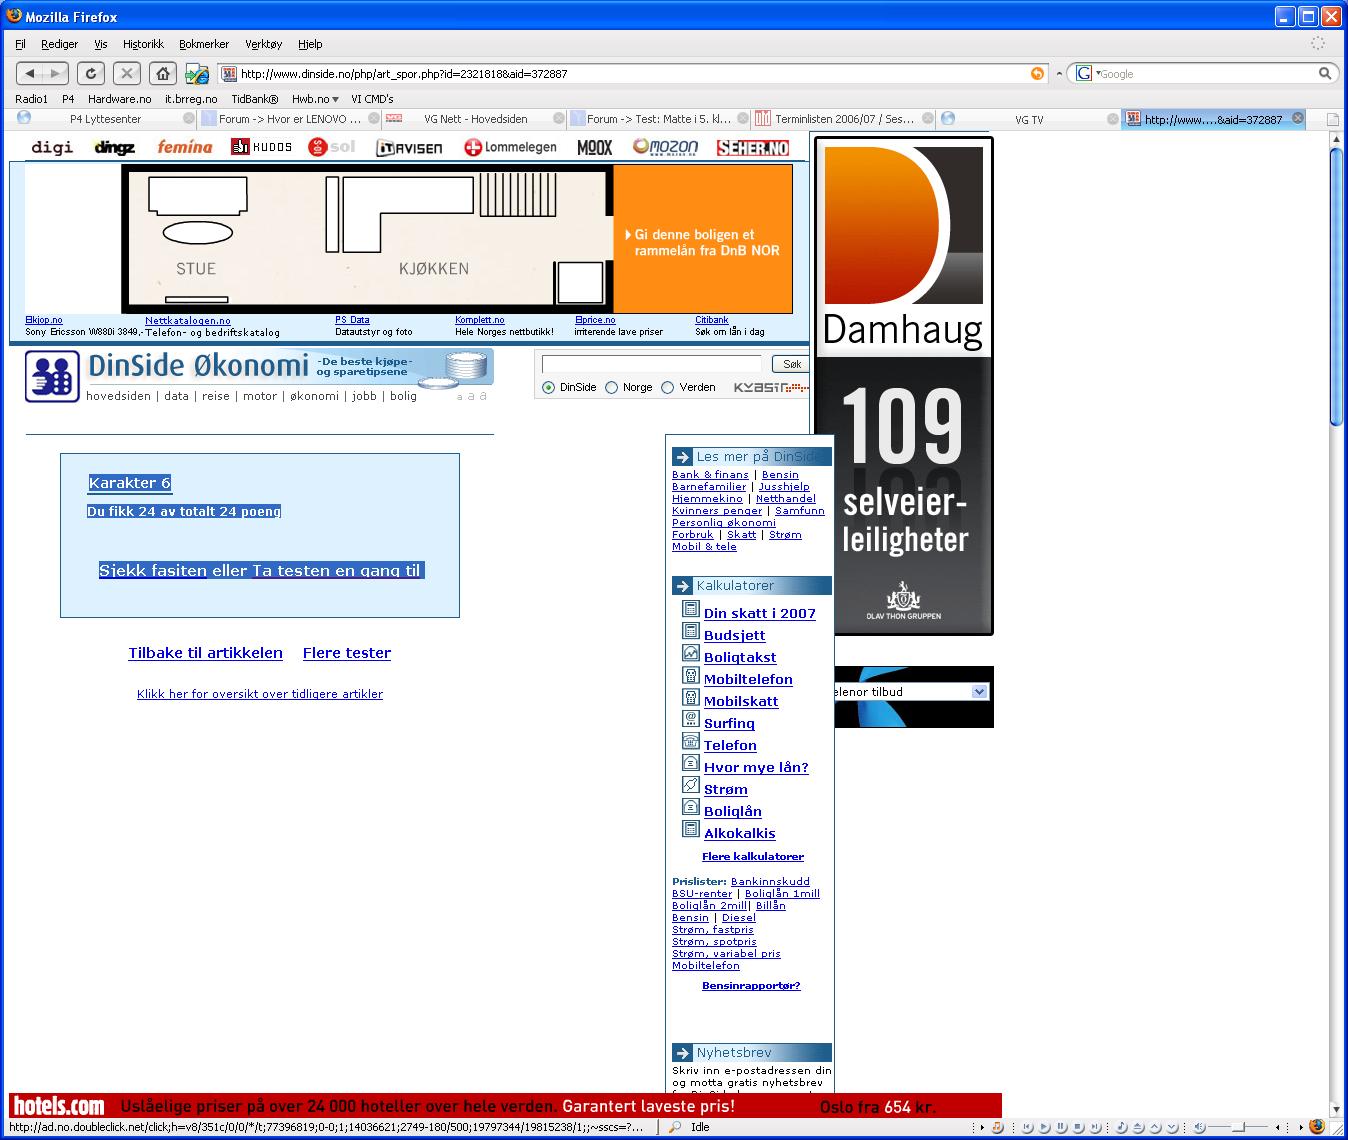Click the browser Back arrow button
This screenshot has height=1140, width=1348.
(30, 73)
